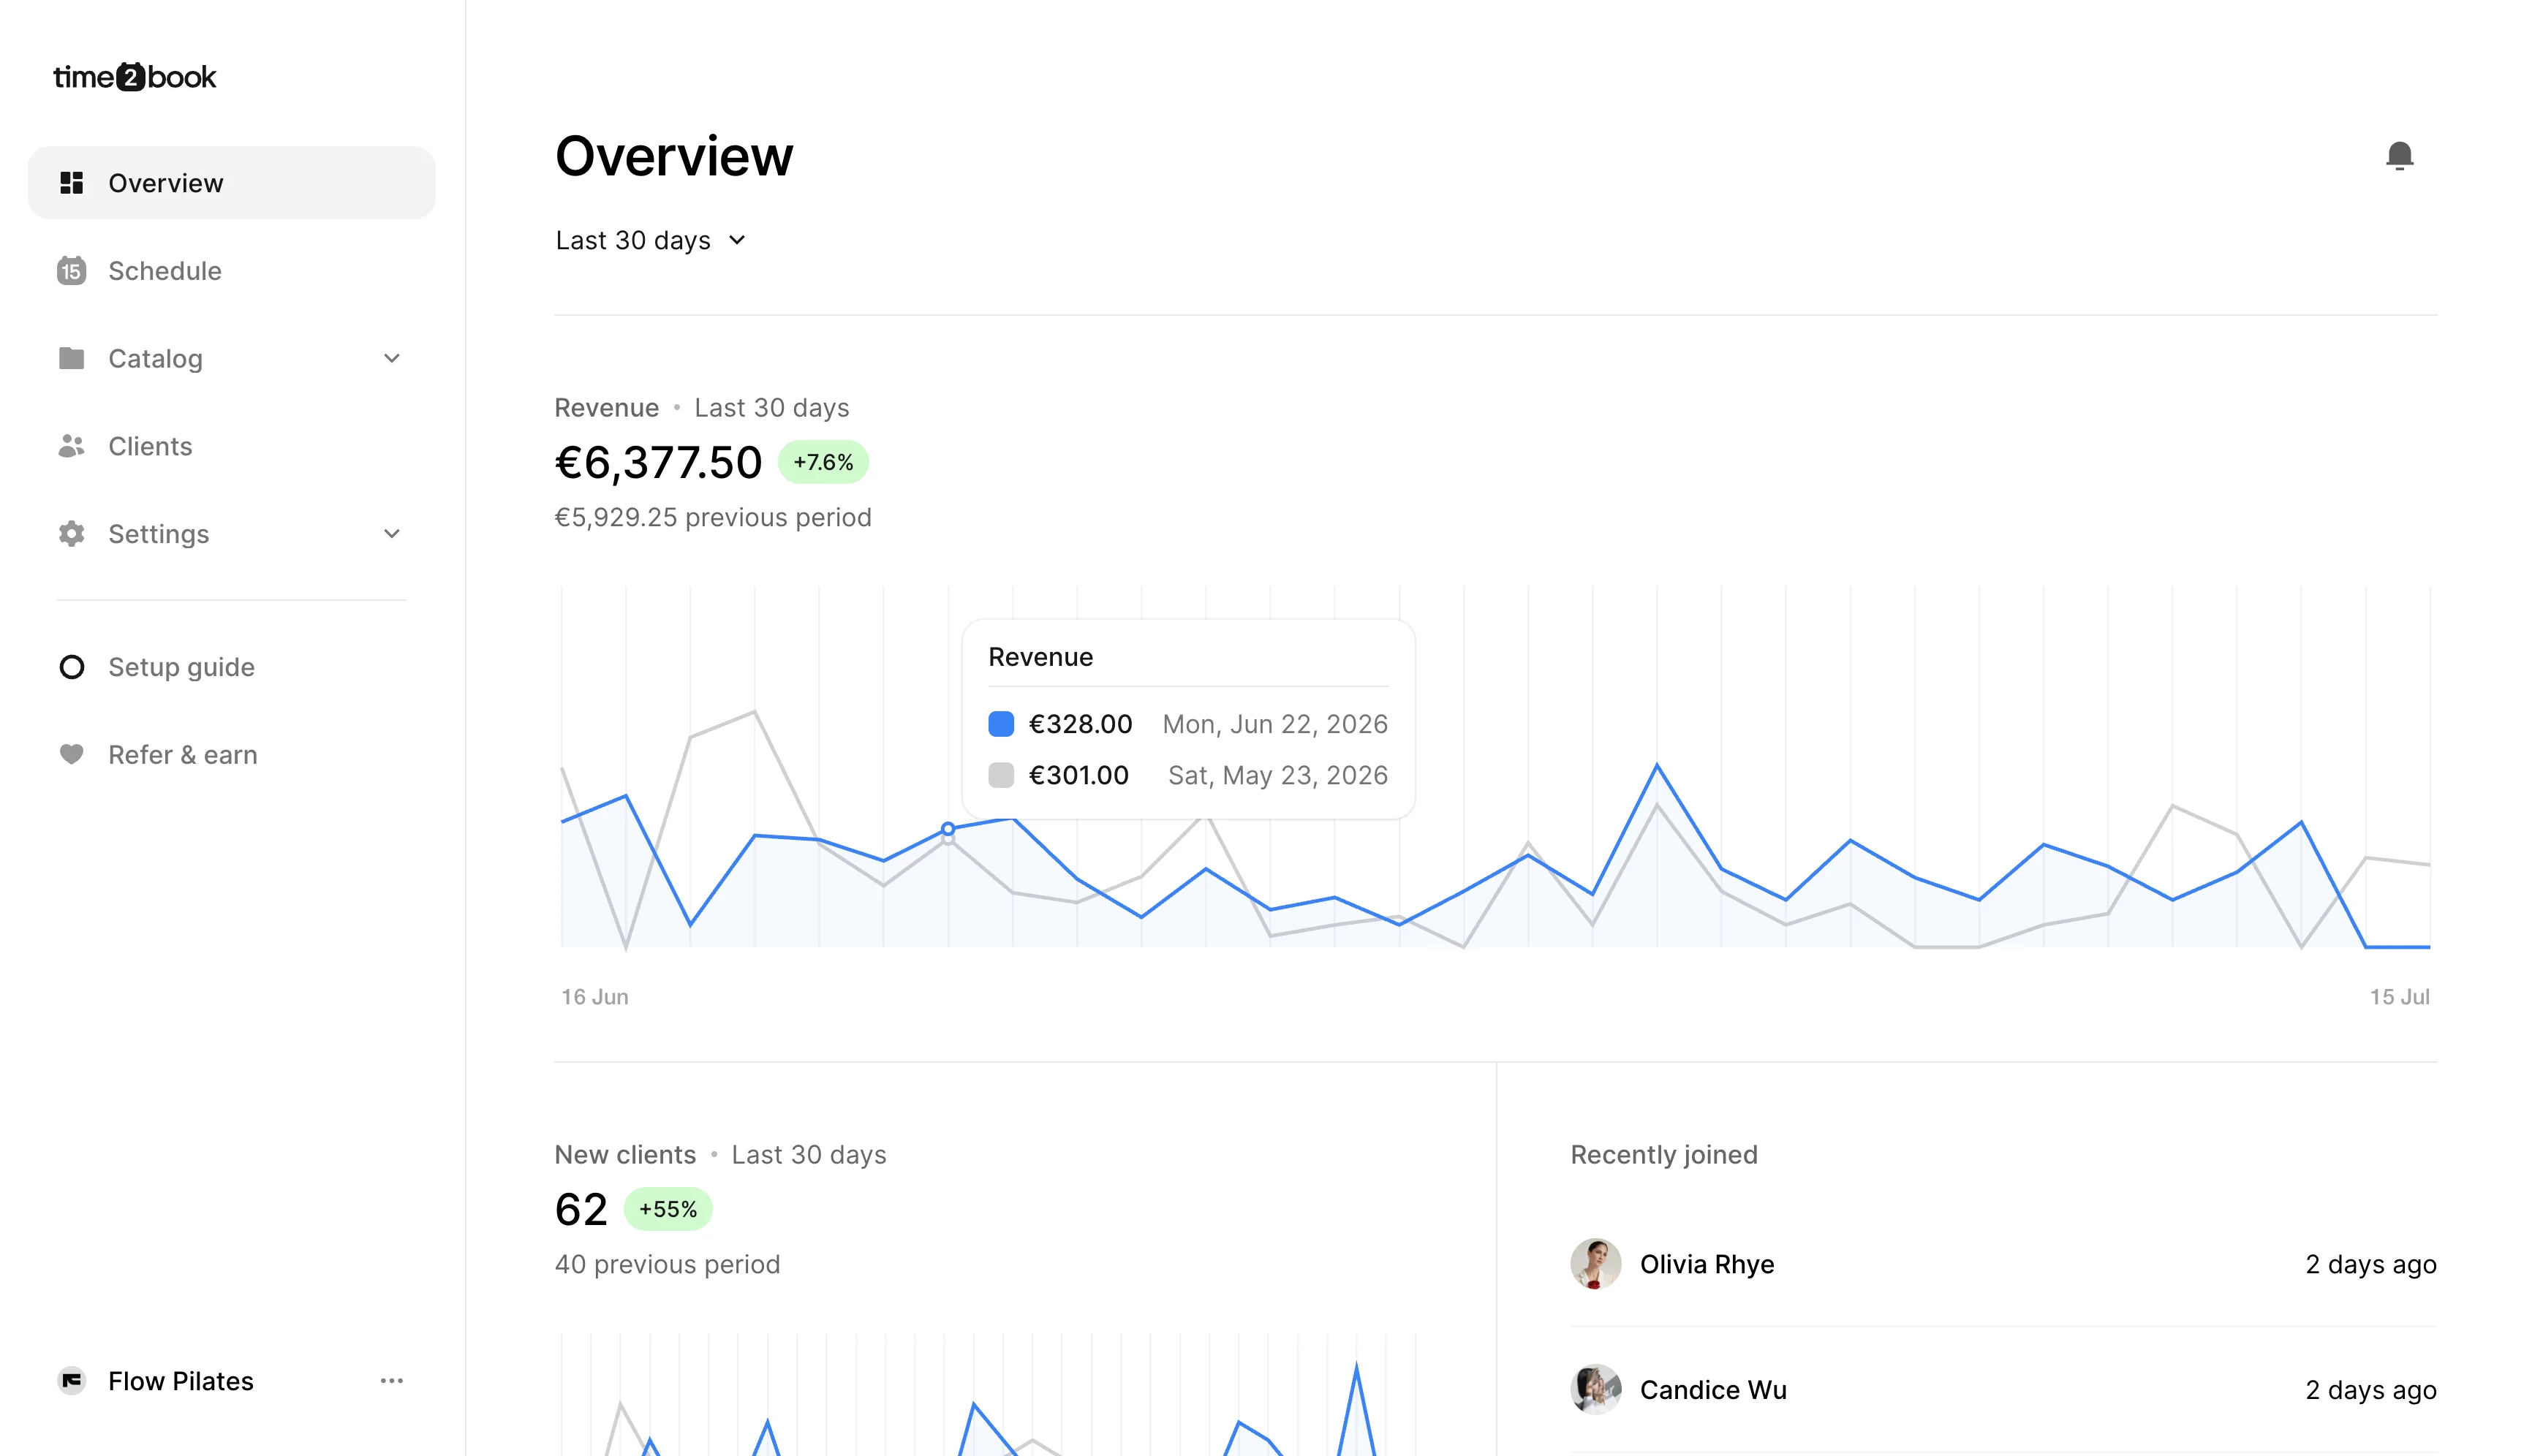
Task: Click the €6,377.50 revenue total
Action: 658,462
